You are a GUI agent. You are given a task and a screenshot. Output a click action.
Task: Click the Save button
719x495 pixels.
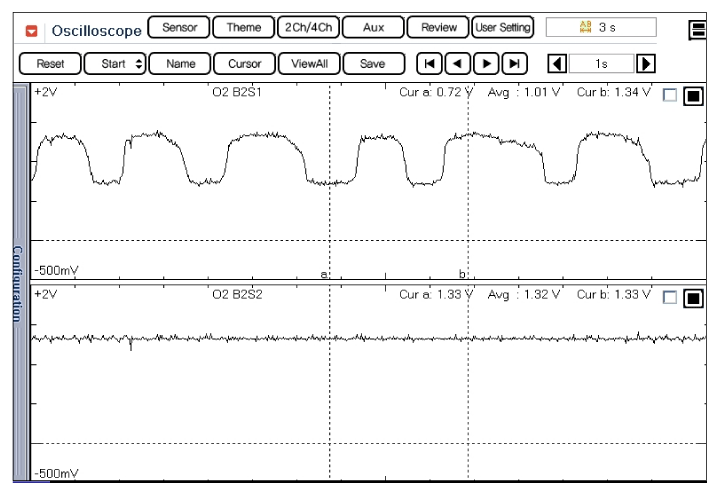click(372, 63)
